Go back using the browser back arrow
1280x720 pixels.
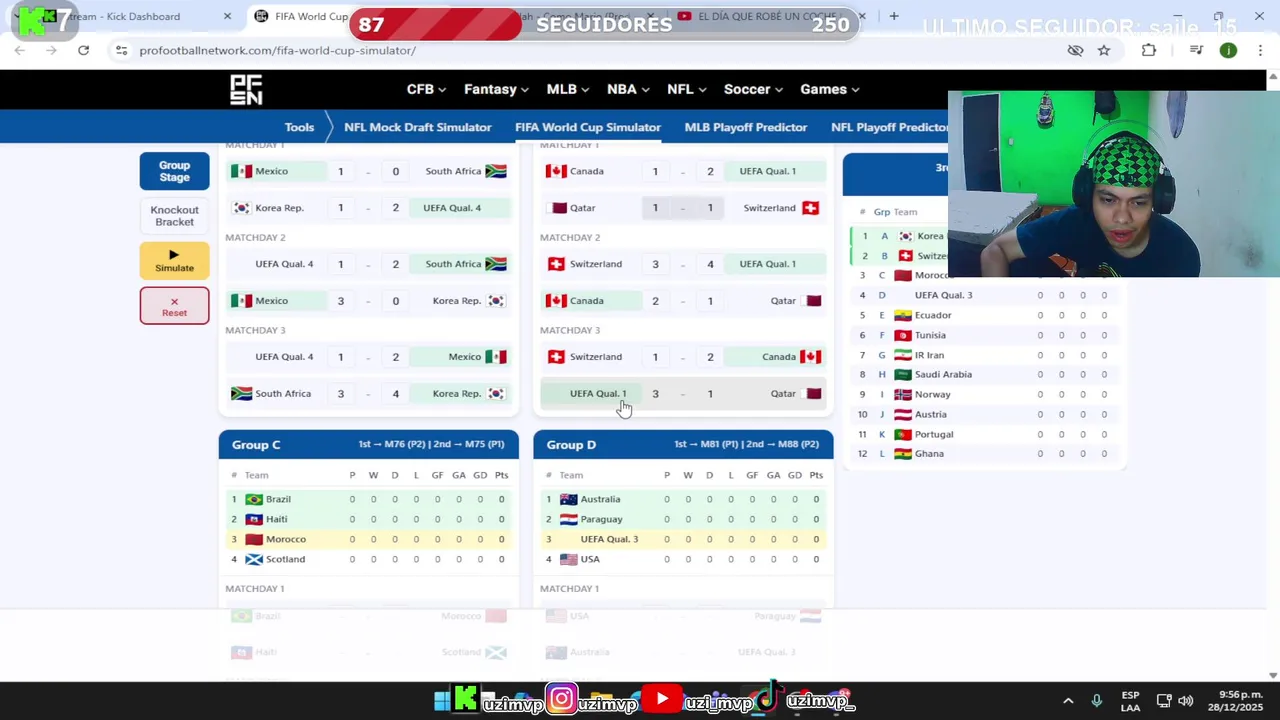19,50
